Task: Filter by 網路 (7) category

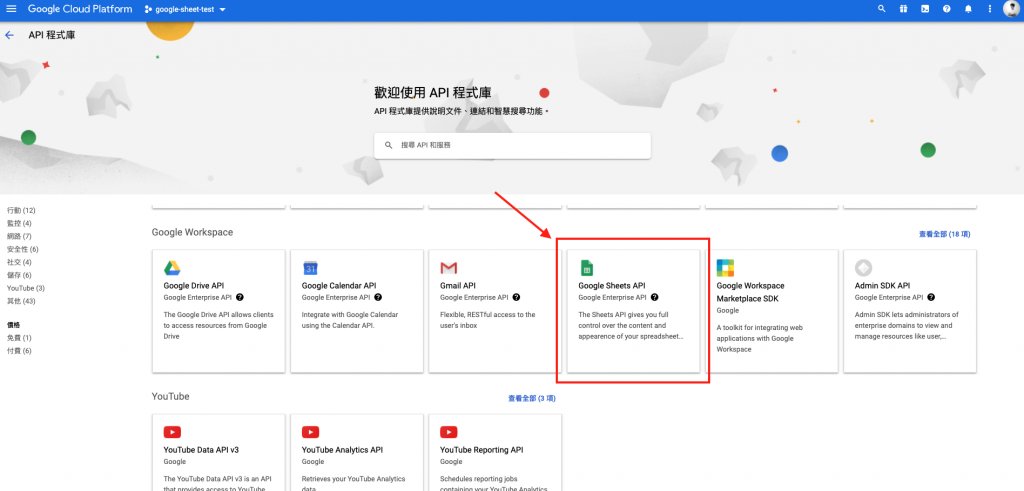Action: tap(19, 236)
